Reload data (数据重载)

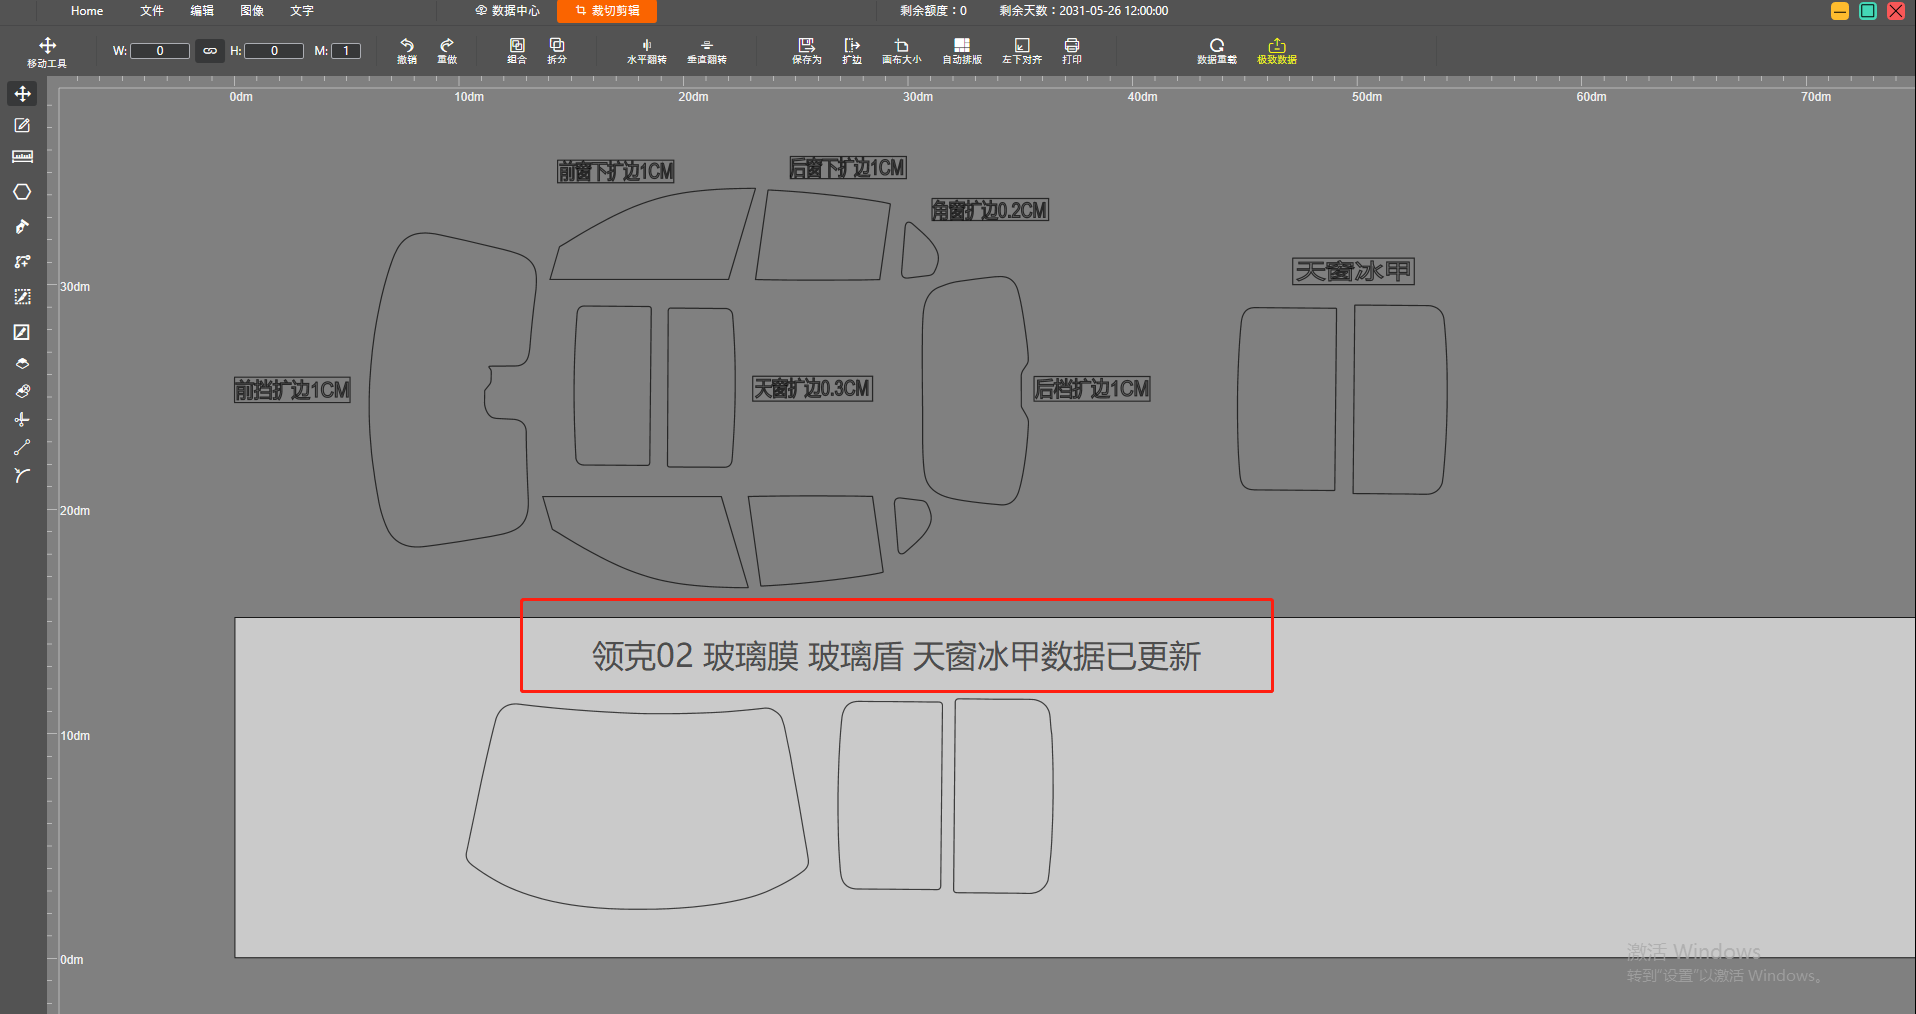click(1217, 51)
